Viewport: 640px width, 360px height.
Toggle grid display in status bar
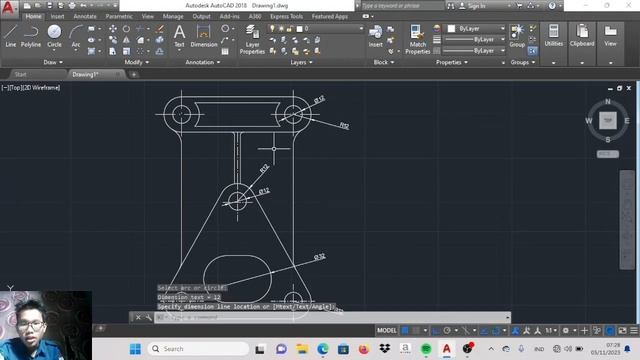tap(405, 330)
